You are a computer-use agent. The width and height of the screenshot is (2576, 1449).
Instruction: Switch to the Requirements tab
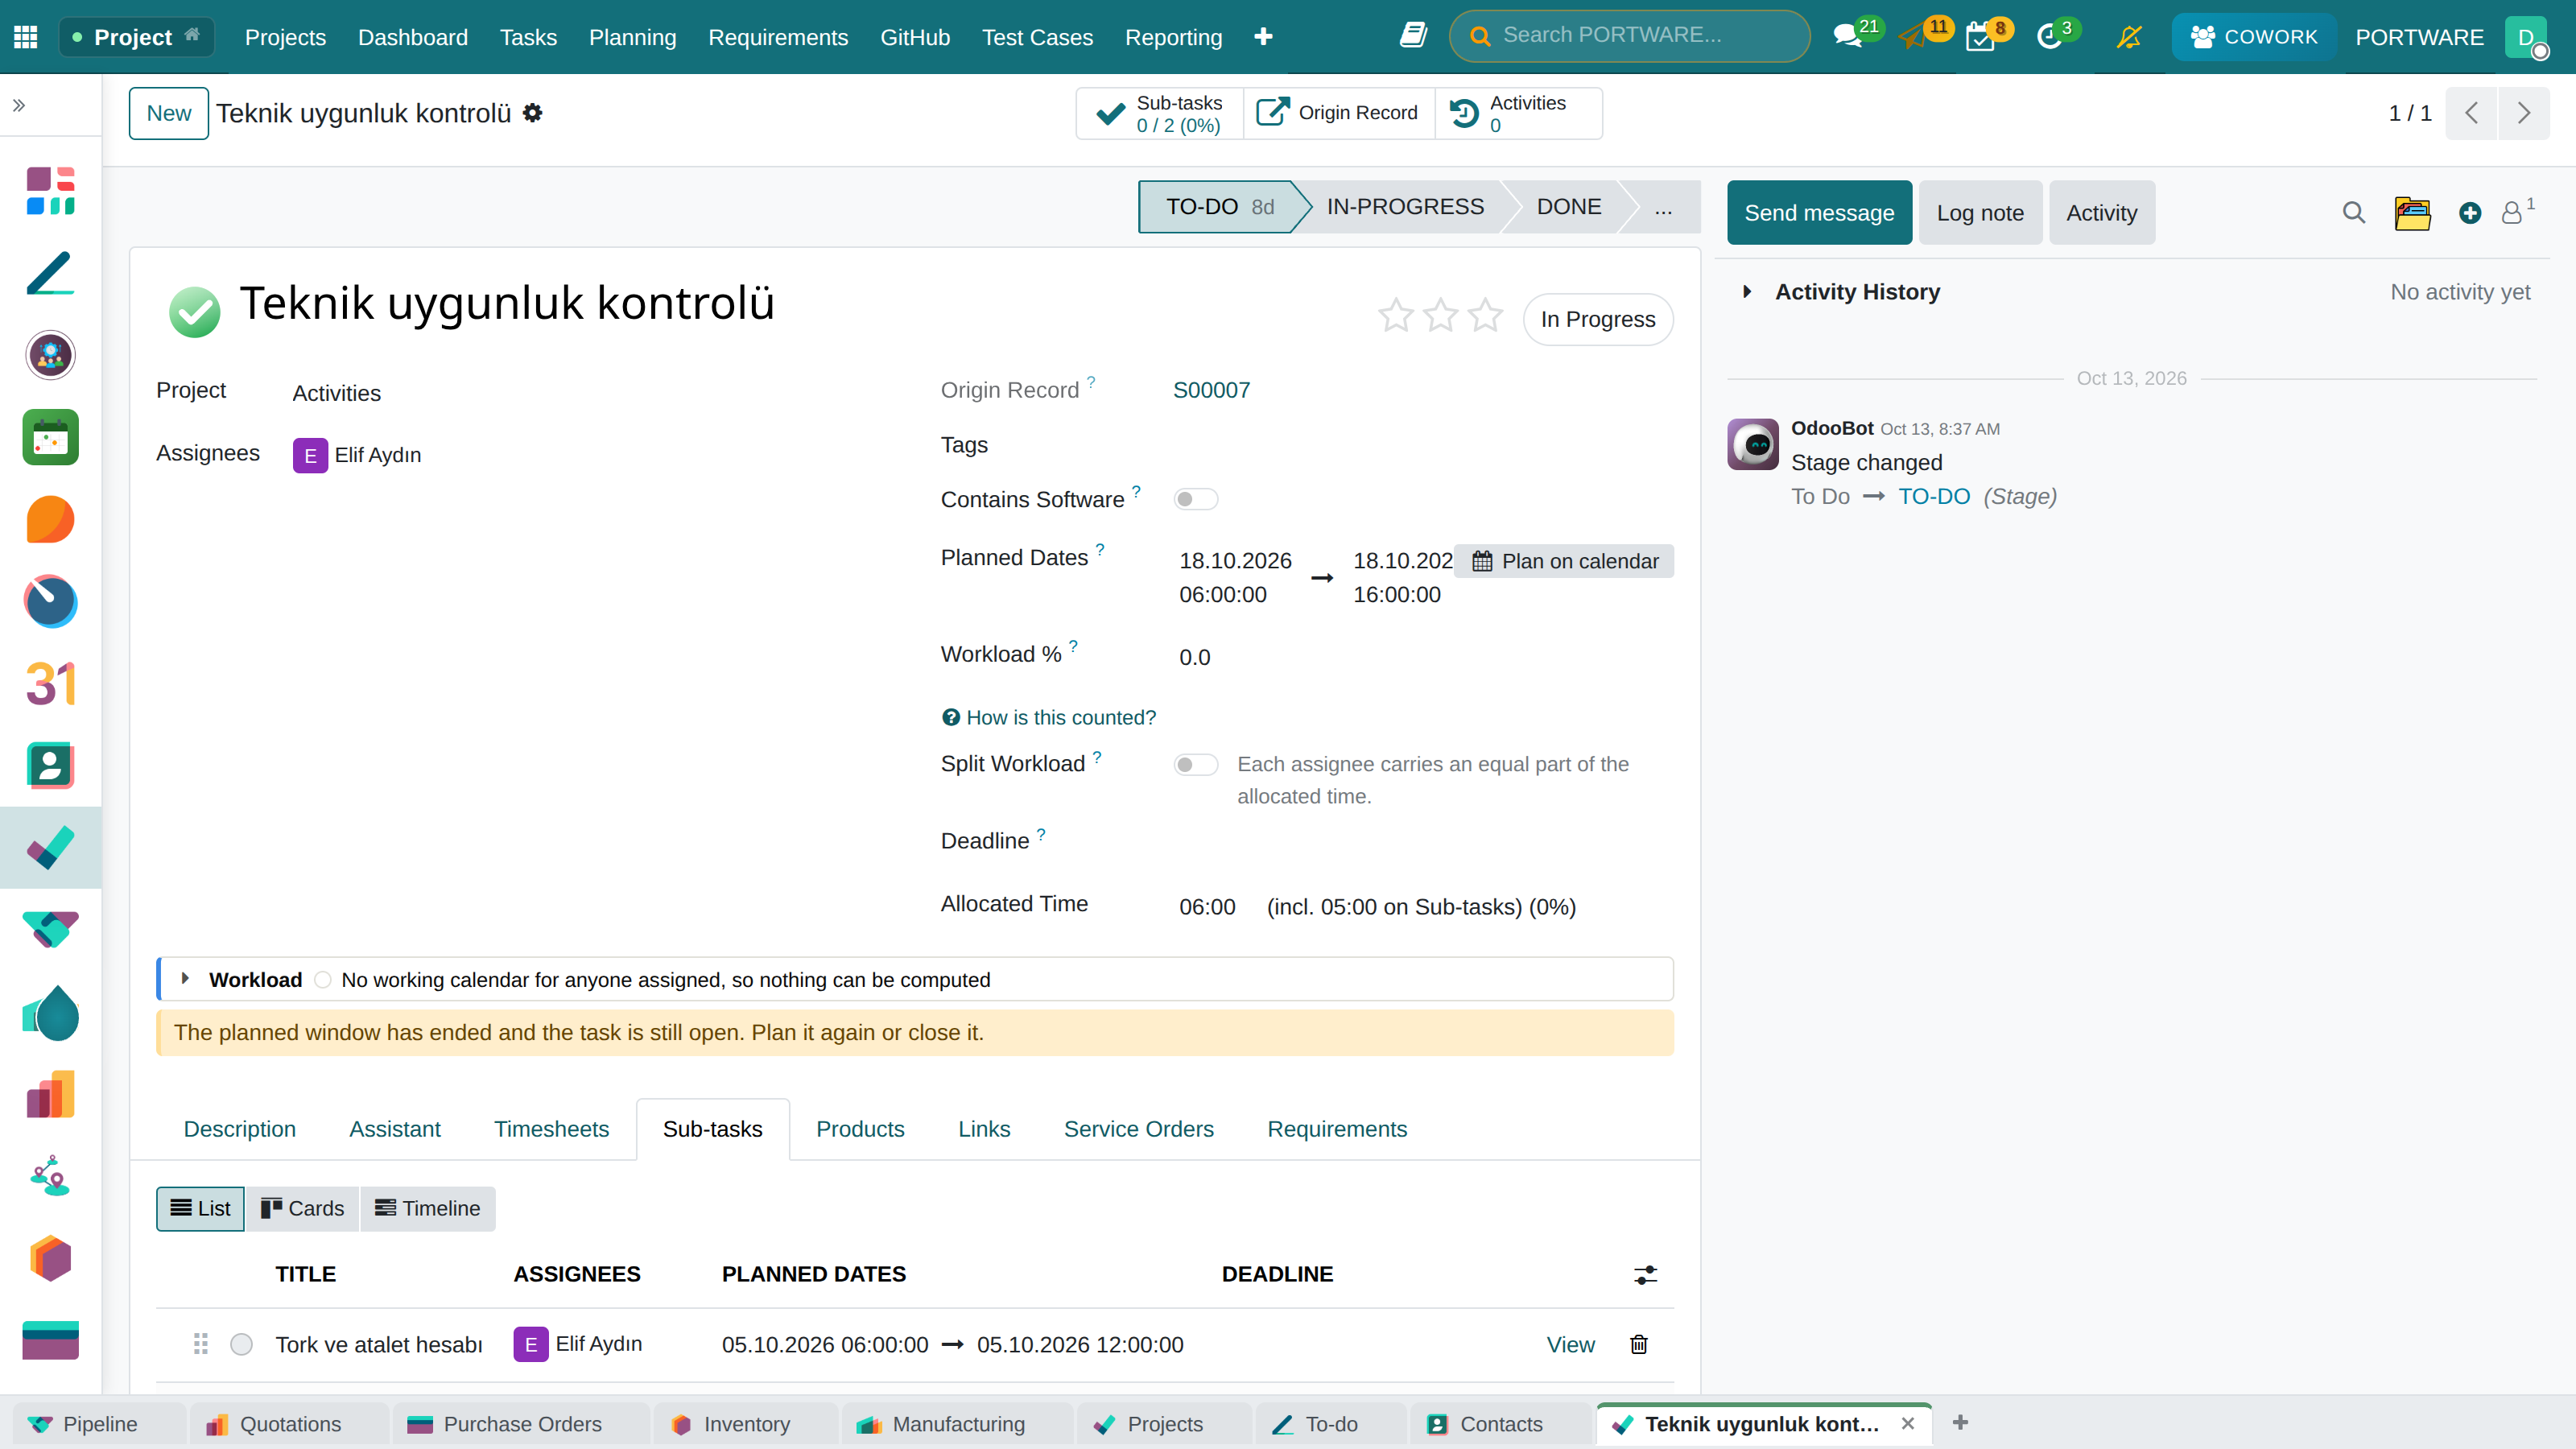click(x=1337, y=1129)
